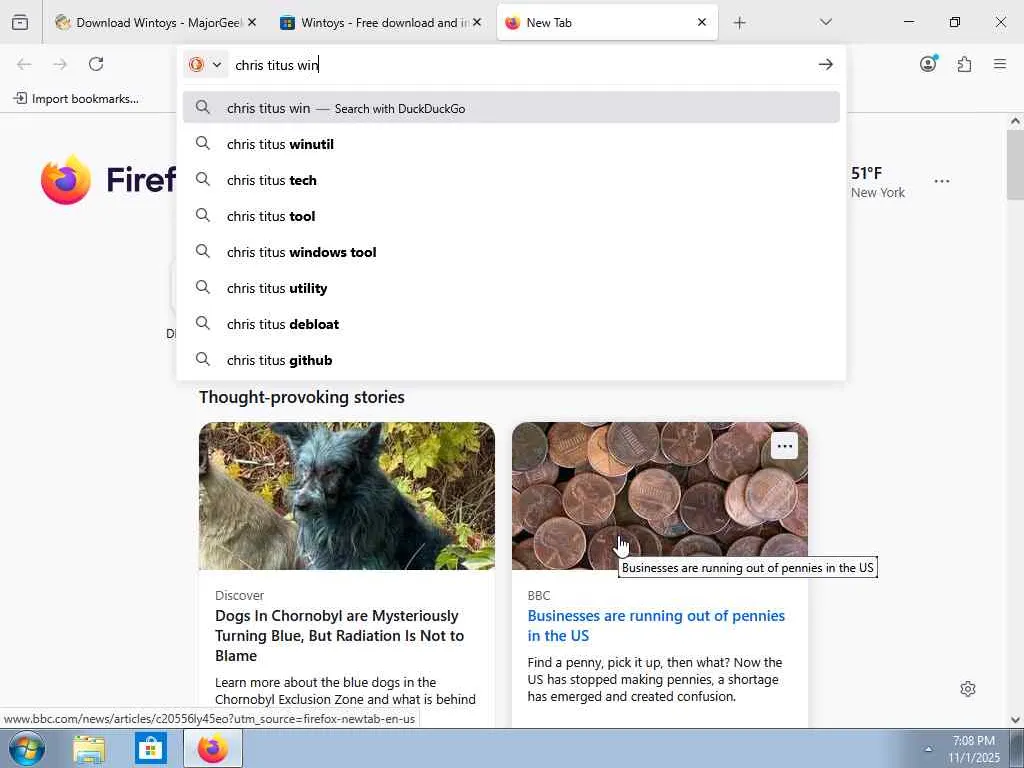The image size is (1024, 768).
Task: Open the Chornobyl blue dogs image
Action: [347, 496]
